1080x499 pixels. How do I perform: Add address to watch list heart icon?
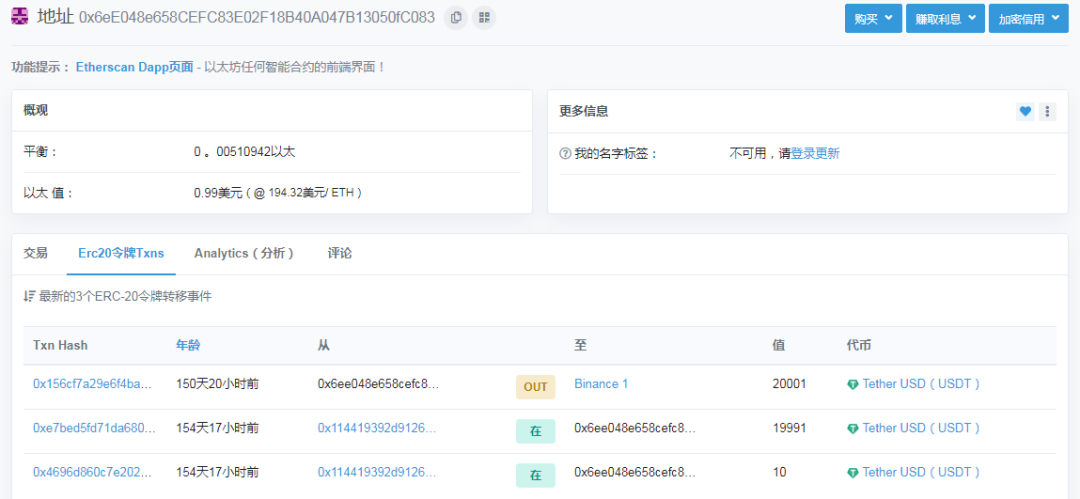point(1026,111)
